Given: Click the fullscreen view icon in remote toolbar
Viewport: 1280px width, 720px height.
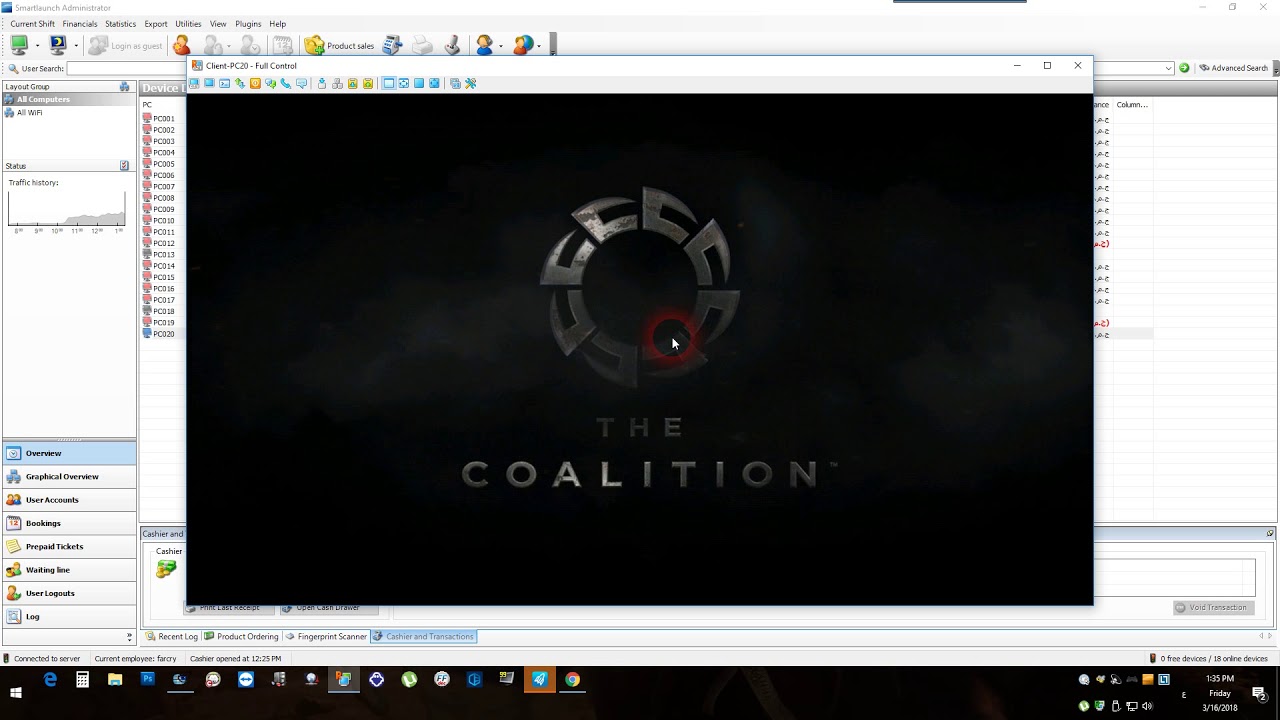Looking at the screenshot, I should coord(404,83).
